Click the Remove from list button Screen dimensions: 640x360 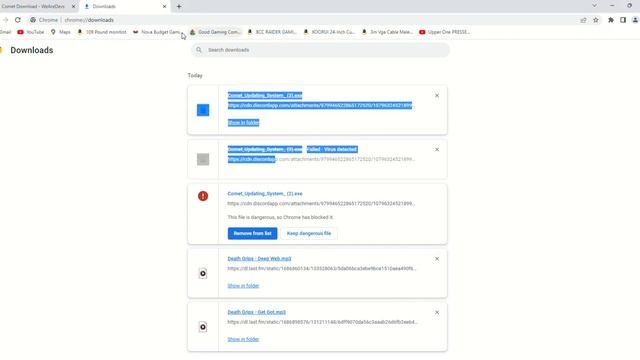252,233
